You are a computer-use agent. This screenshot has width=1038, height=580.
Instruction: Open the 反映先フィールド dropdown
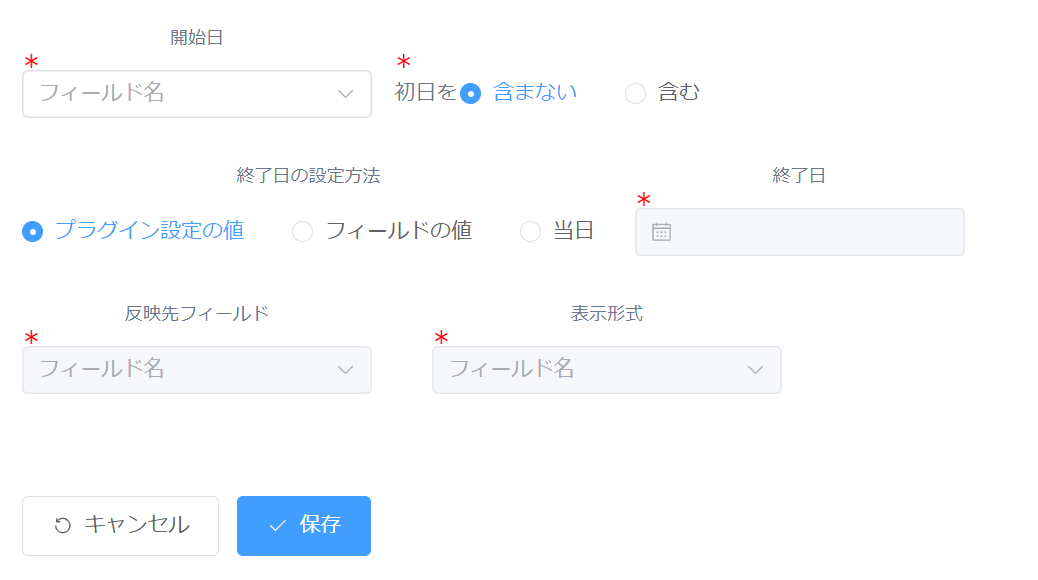197,370
